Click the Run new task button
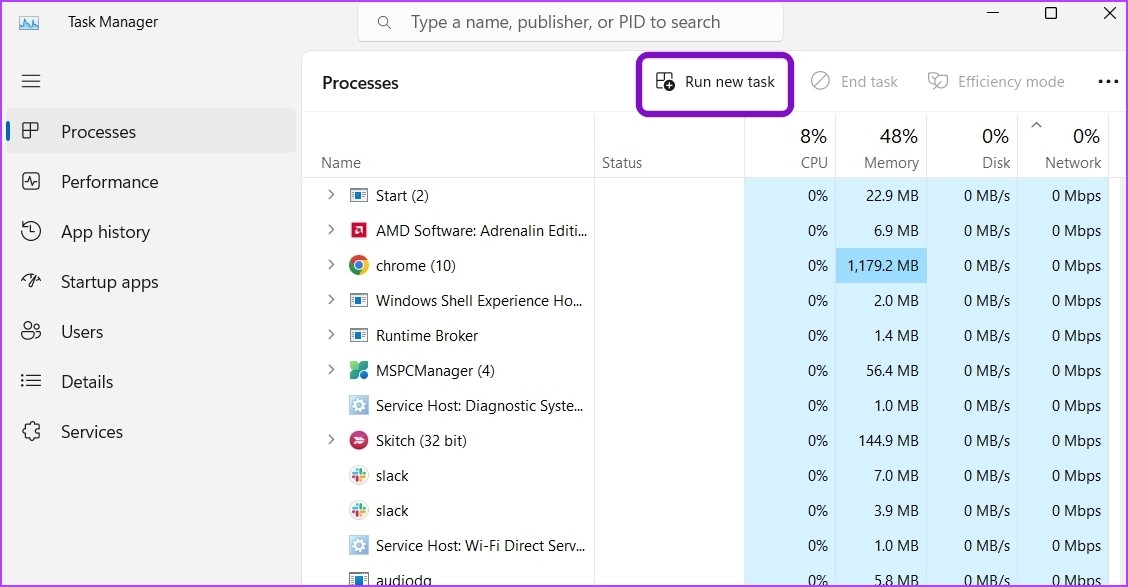The image size is (1128, 587). 715,81
